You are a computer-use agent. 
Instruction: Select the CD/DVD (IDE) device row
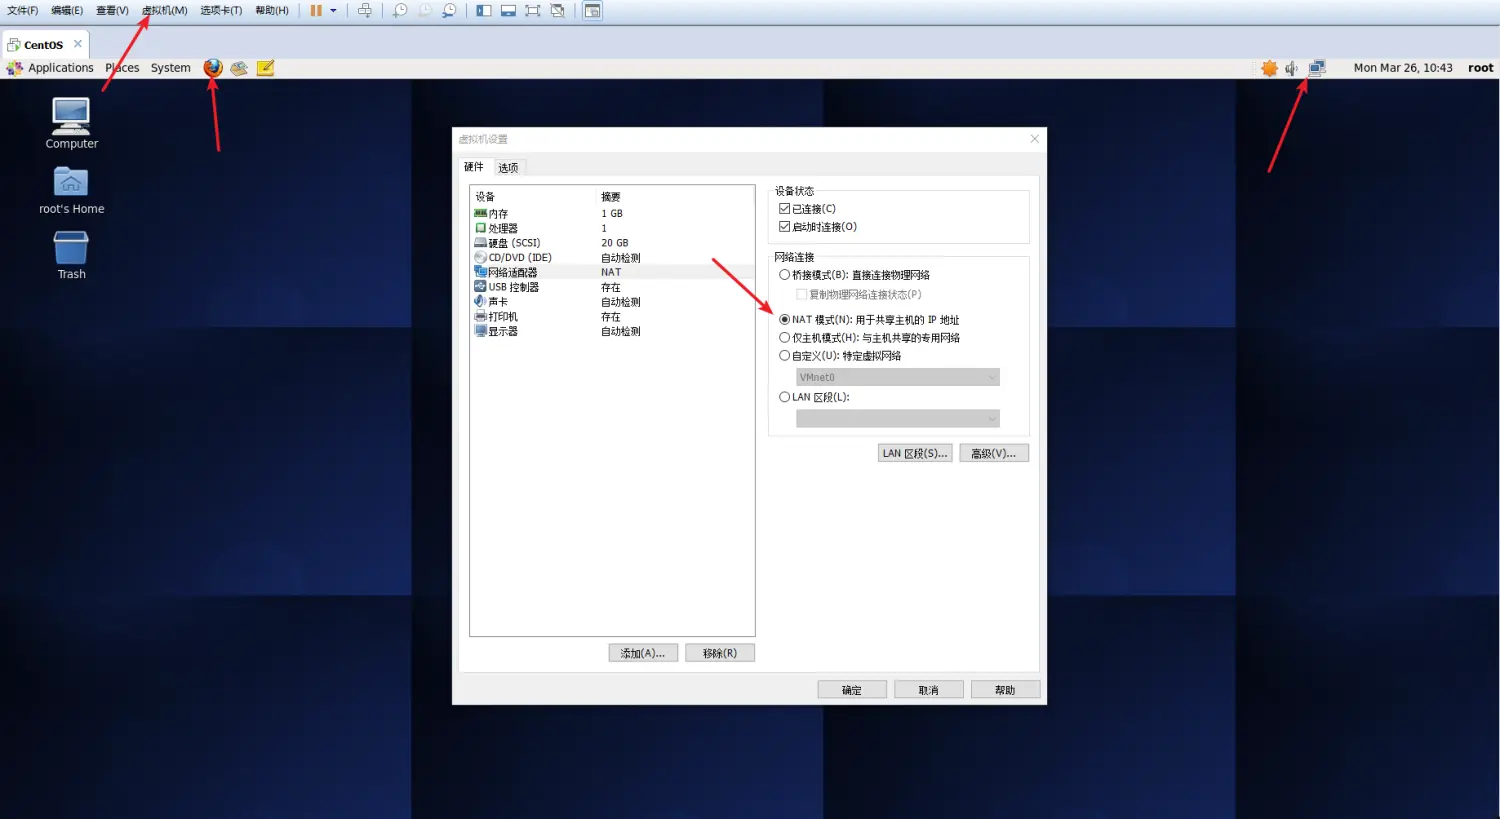click(612, 257)
